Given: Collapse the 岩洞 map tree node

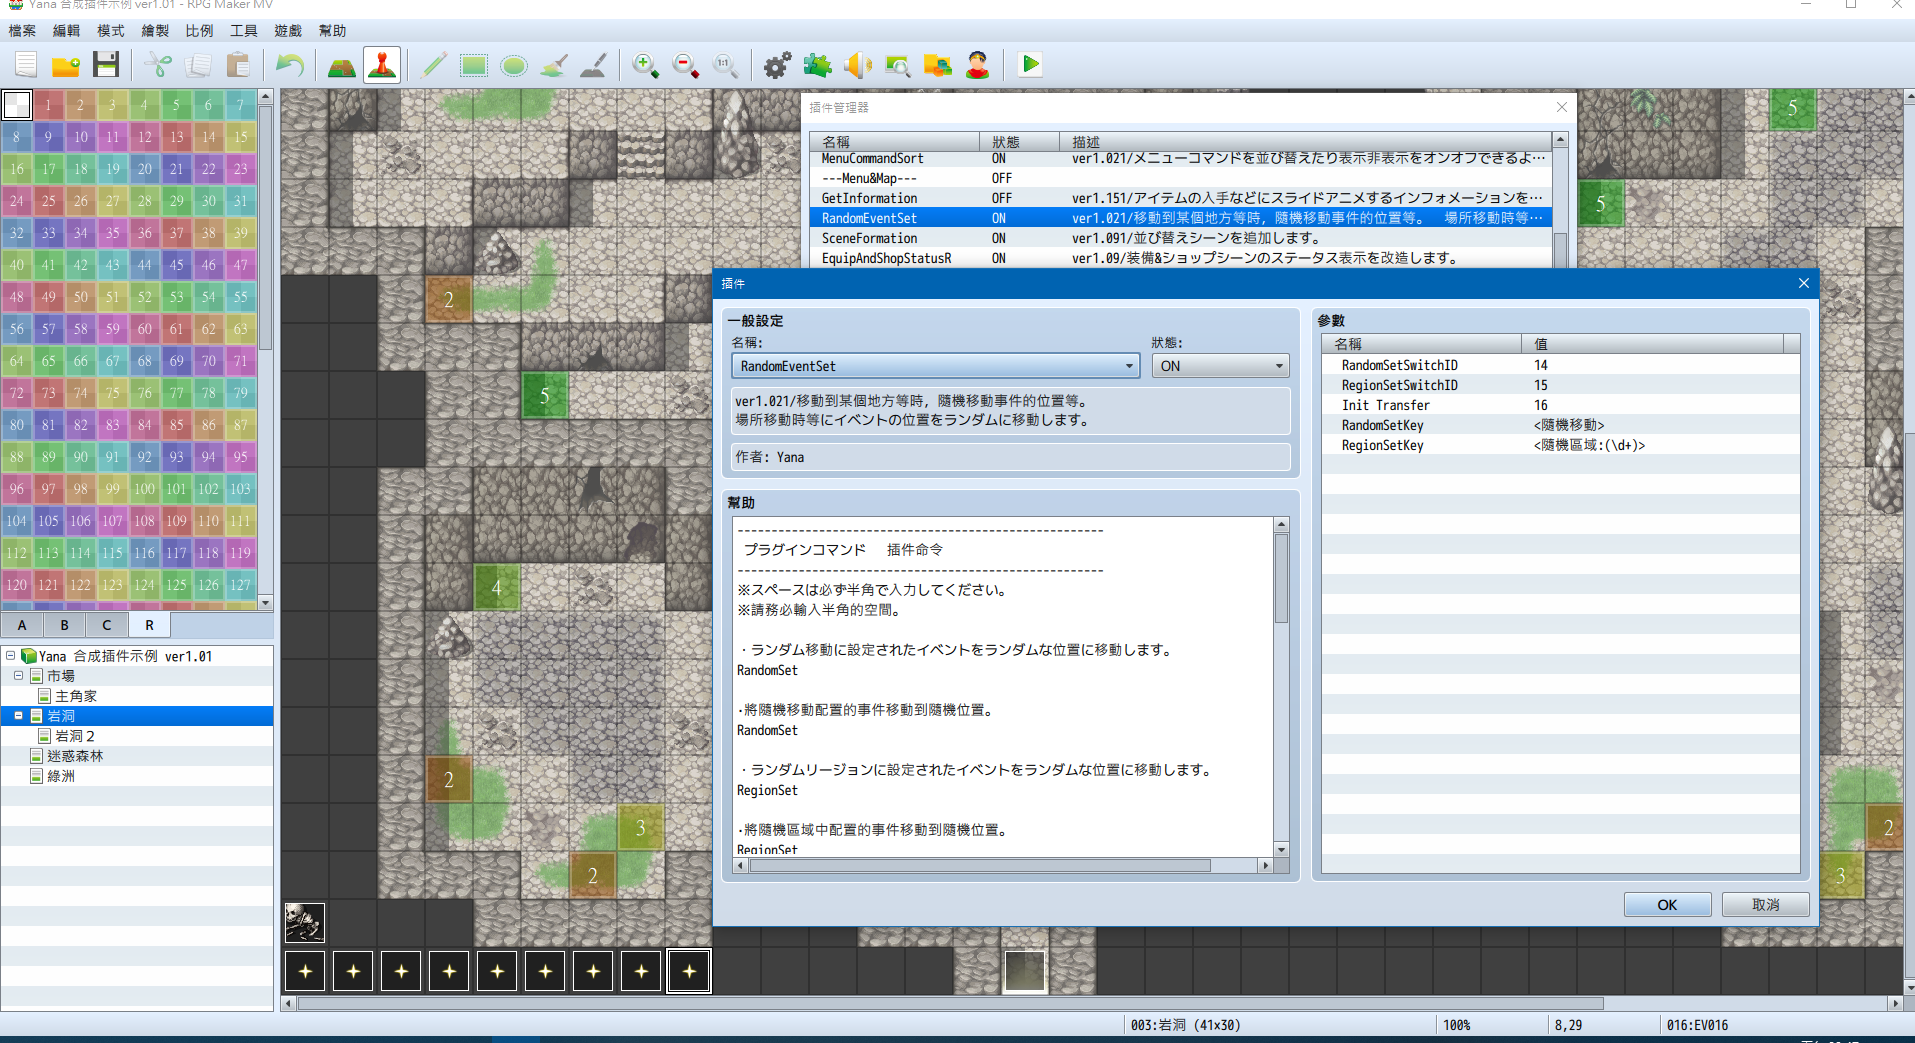Looking at the screenshot, I should click(19, 716).
